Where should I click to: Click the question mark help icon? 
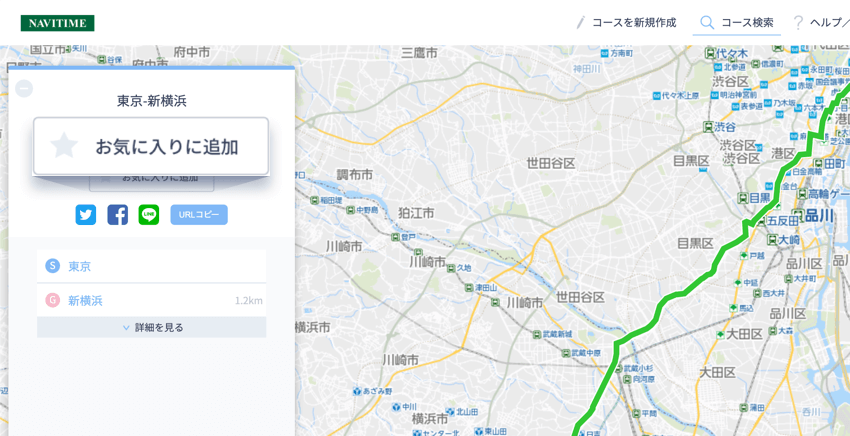tap(798, 23)
